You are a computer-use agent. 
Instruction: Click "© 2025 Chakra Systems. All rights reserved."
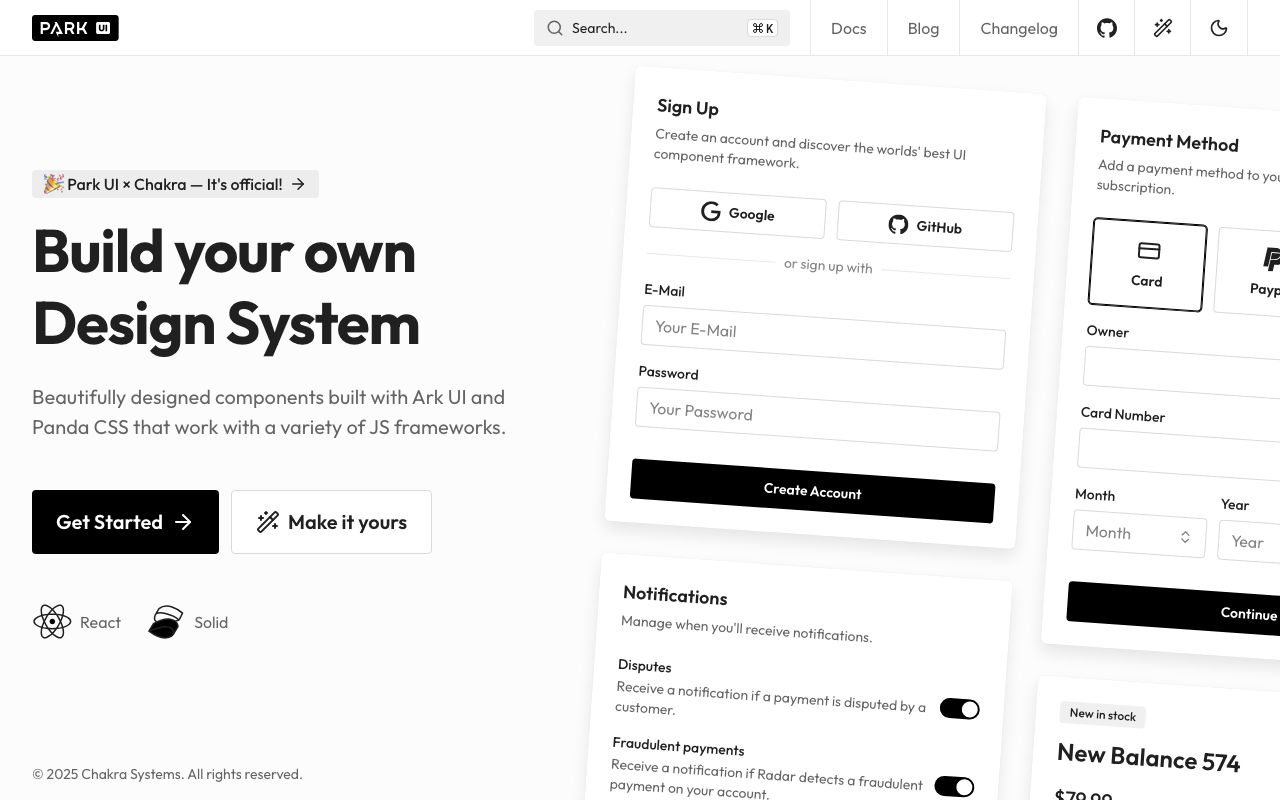click(167, 774)
